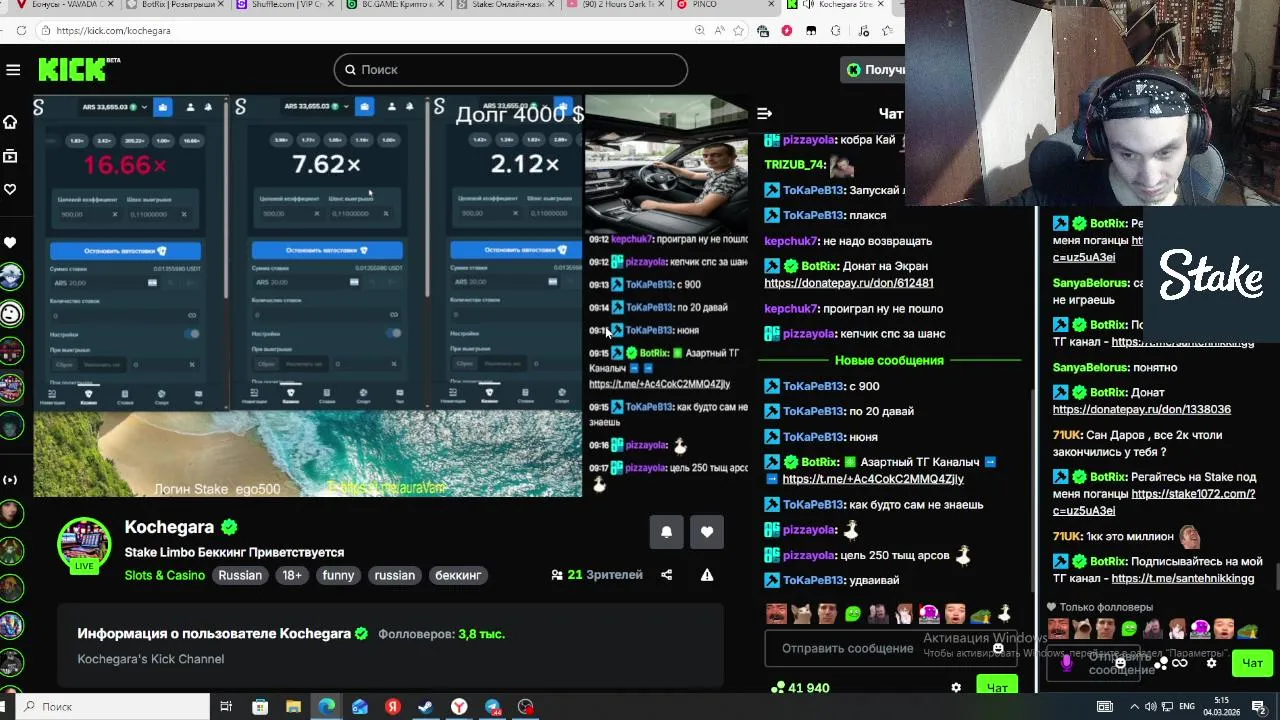1280x720 pixels.
Task: Click the funny tag
Action: [x=338, y=575]
